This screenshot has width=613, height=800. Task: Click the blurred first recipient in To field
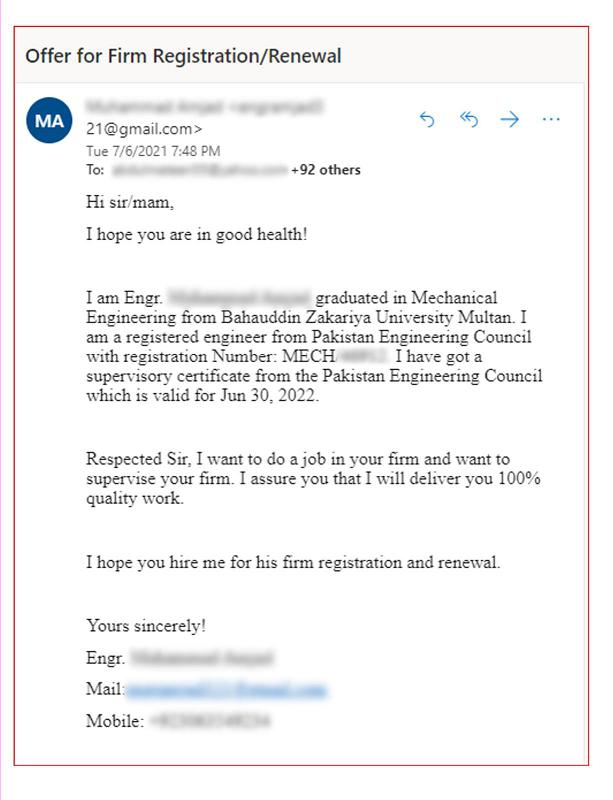point(200,170)
